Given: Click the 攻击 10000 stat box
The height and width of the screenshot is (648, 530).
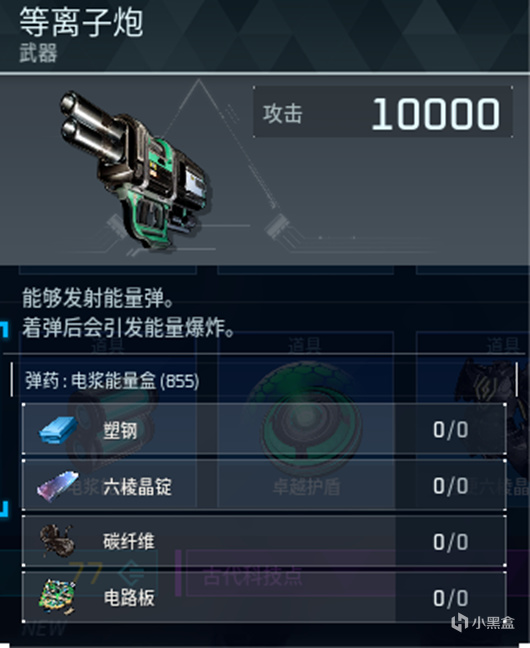Looking at the screenshot, I should point(383,112).
